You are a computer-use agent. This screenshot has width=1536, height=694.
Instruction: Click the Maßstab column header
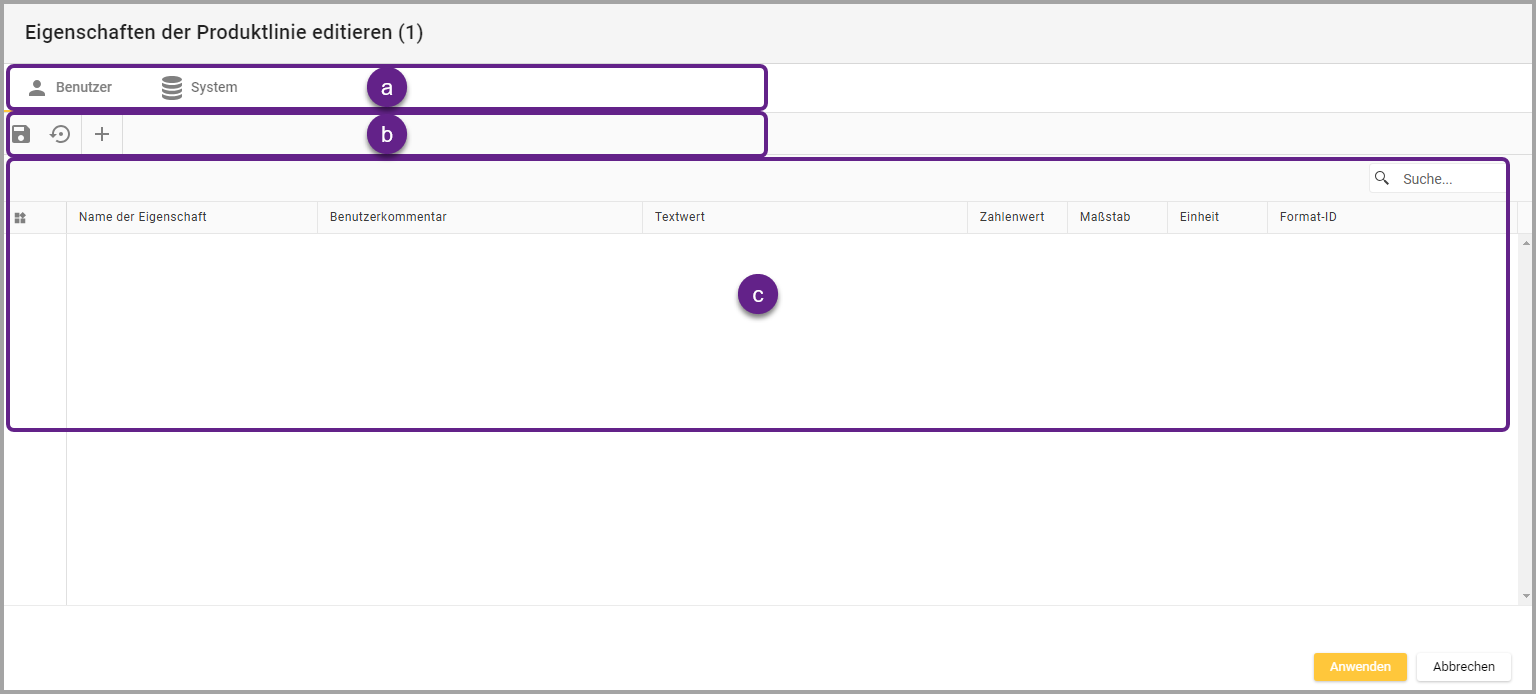(1105, 217)
